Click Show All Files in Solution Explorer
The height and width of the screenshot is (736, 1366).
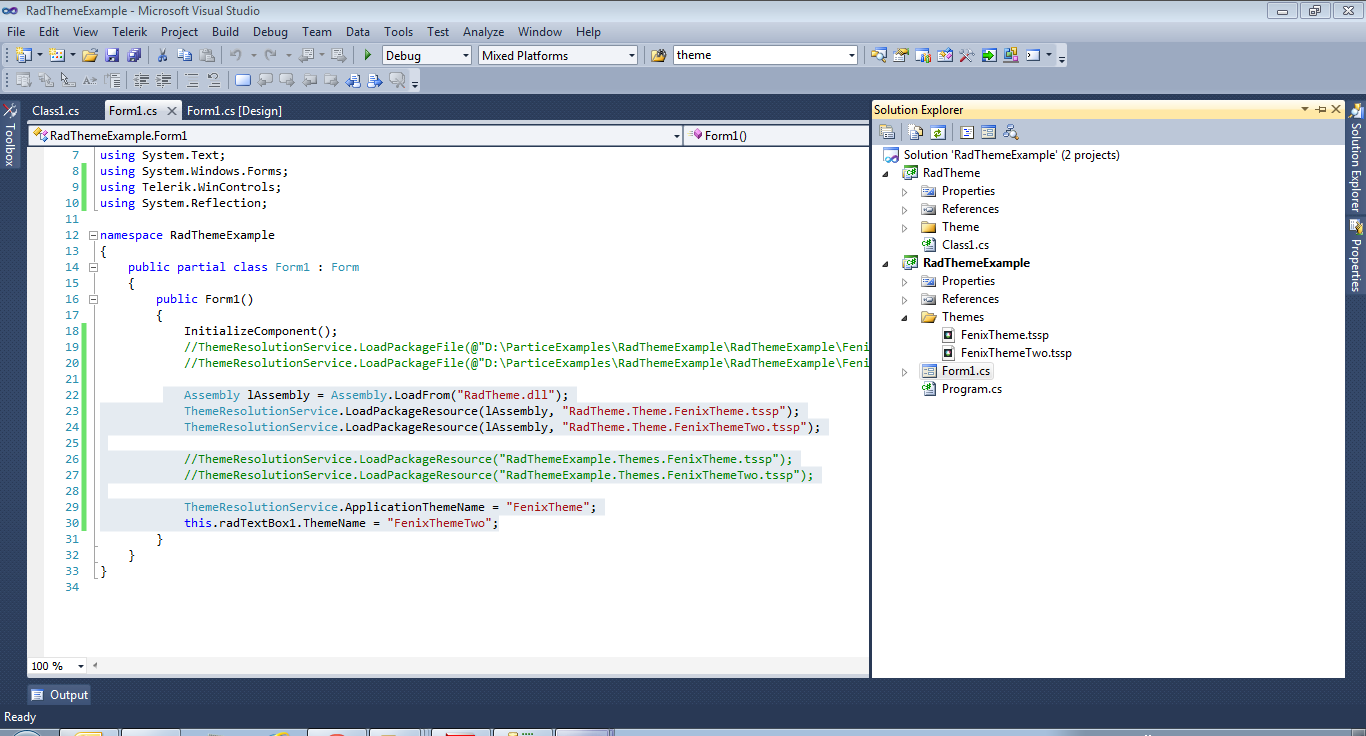[916, 132]
